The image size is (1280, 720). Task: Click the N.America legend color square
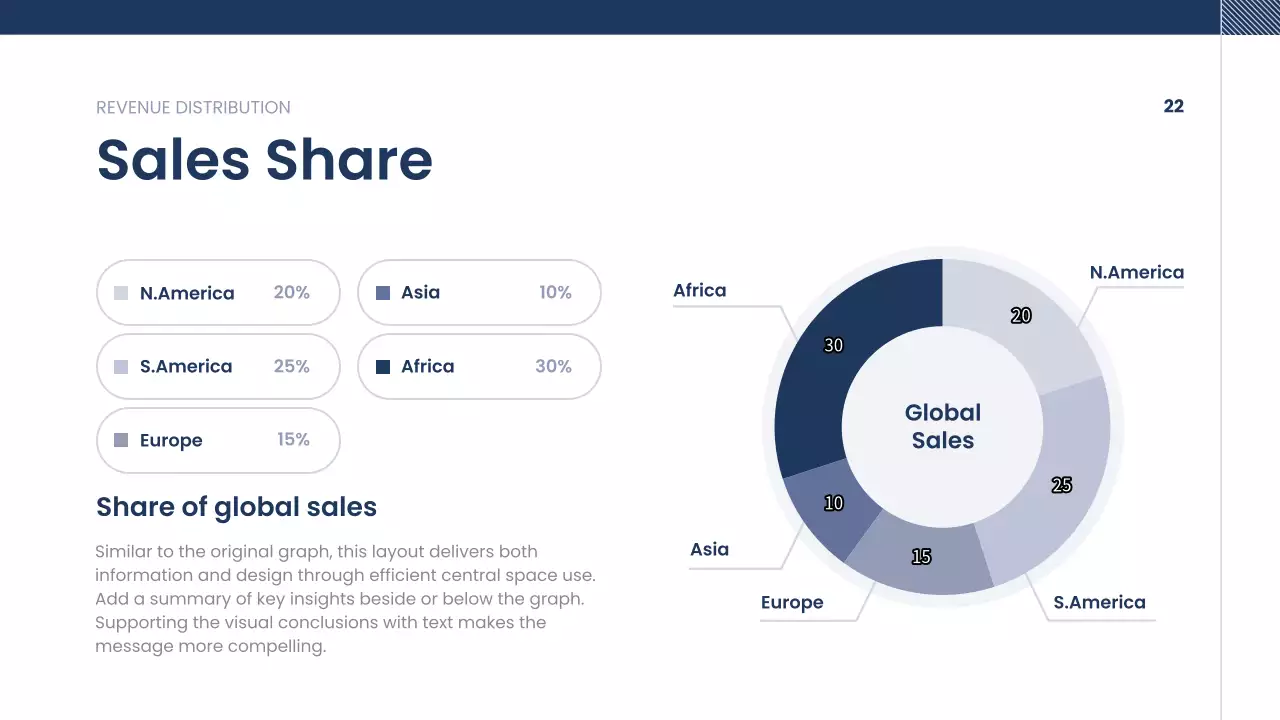coord(121,293)
